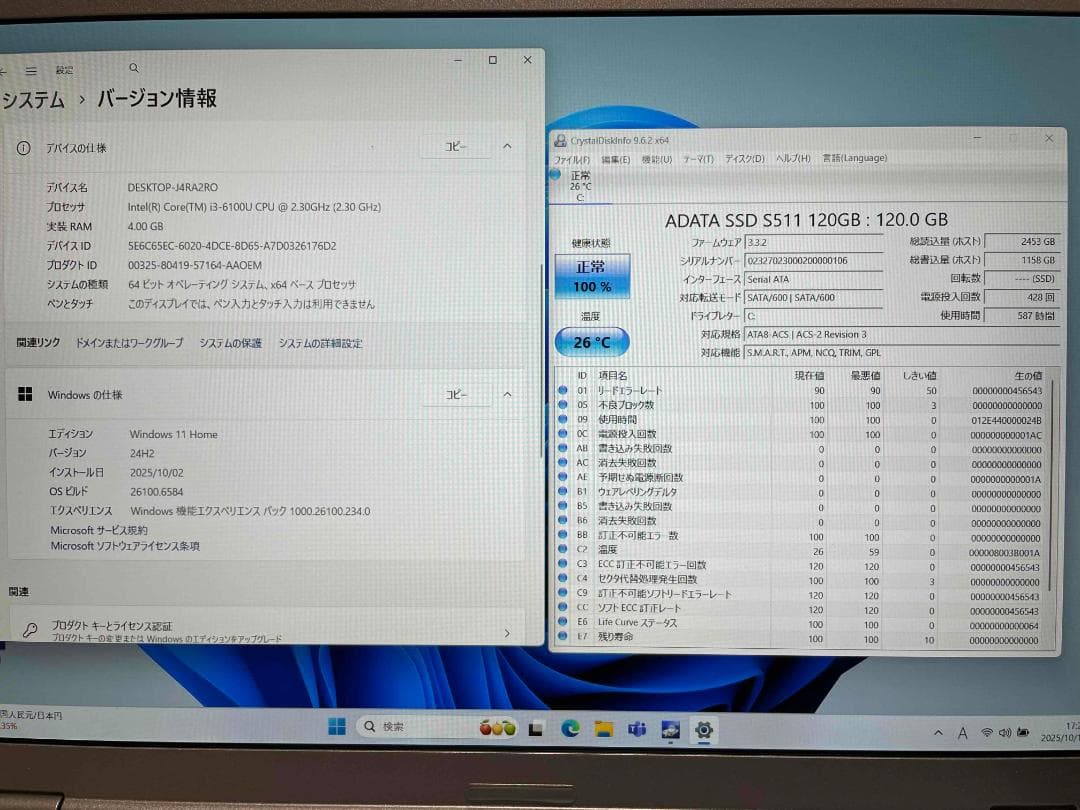The image size is (1080, 810).
Task: Open ファイル(F) menu in CrystalDiskInfo
Action: (572, 159)
